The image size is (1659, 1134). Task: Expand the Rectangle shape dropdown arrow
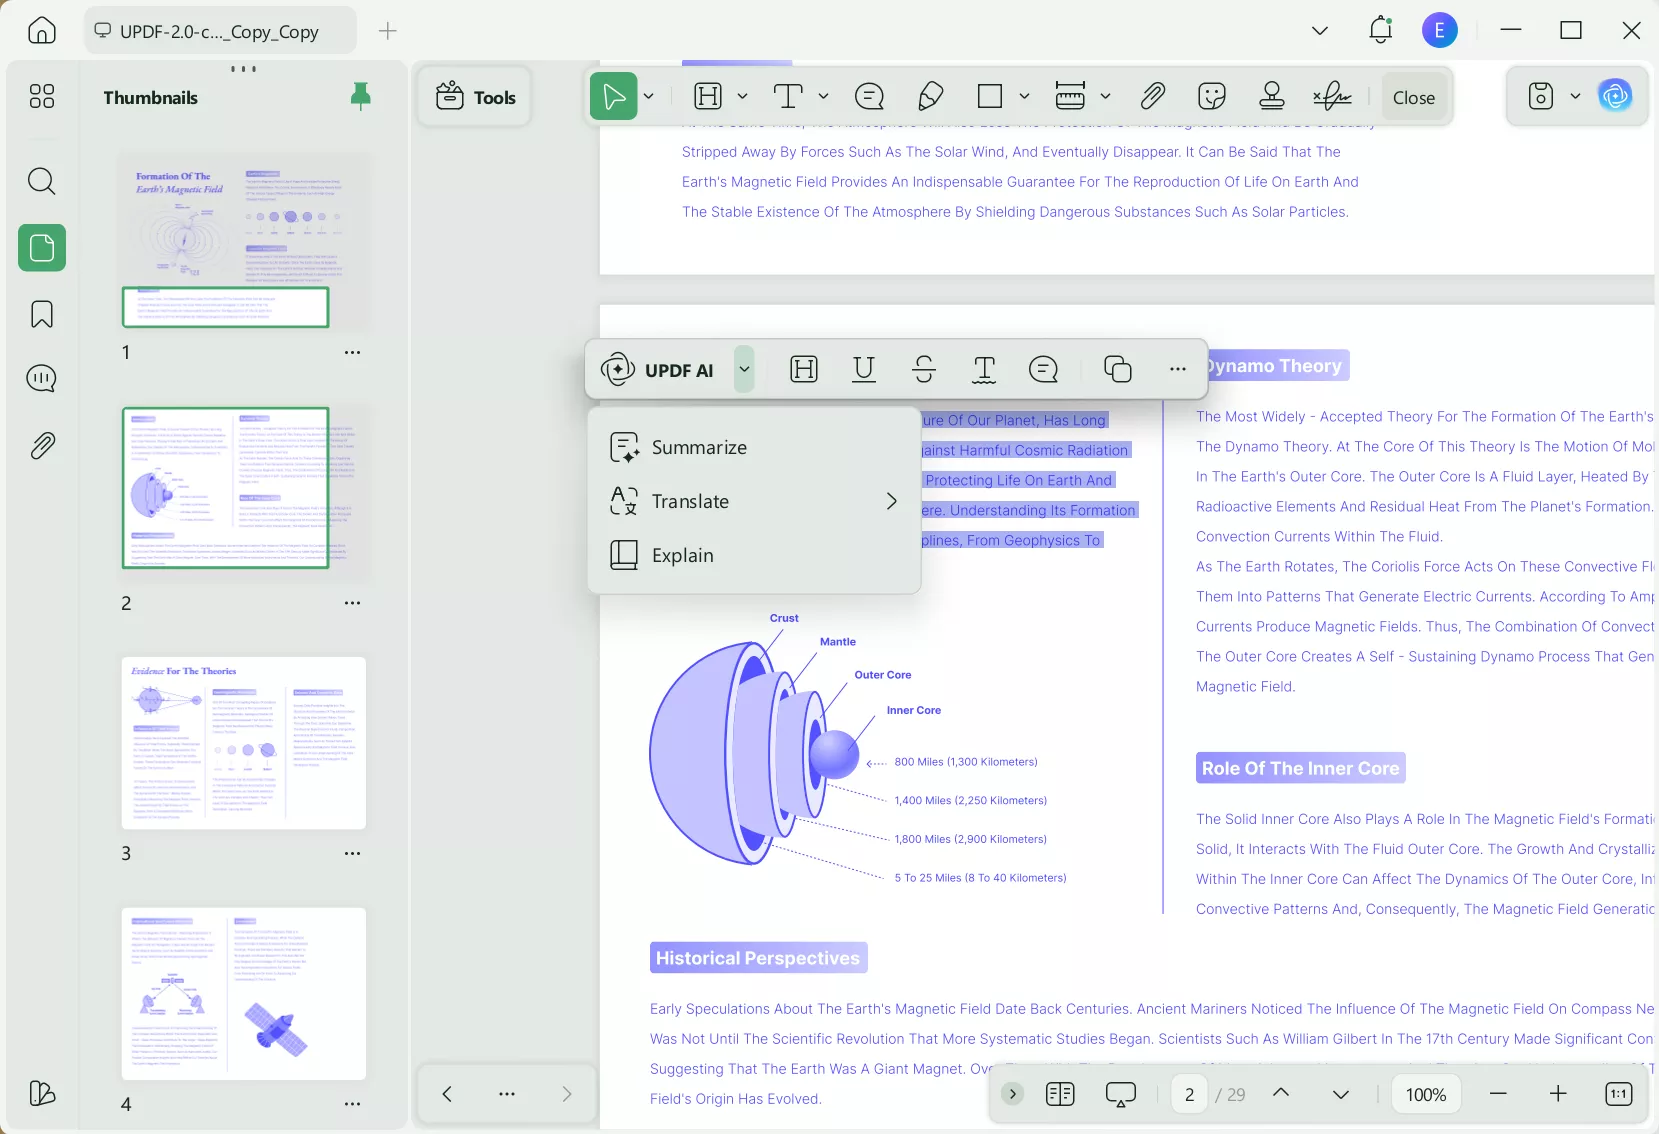pyautogui.click(x=1025, y=97)
